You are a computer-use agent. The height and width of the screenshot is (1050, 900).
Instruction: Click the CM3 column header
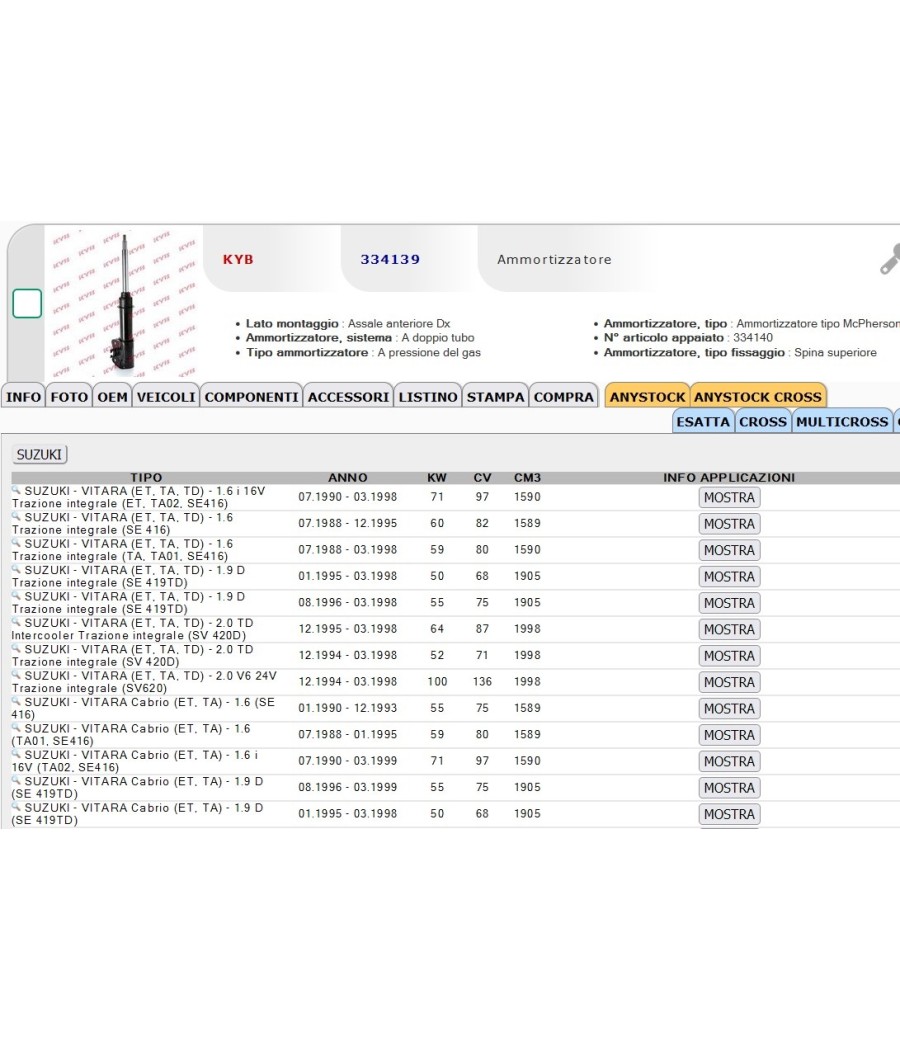coord(527,477)
